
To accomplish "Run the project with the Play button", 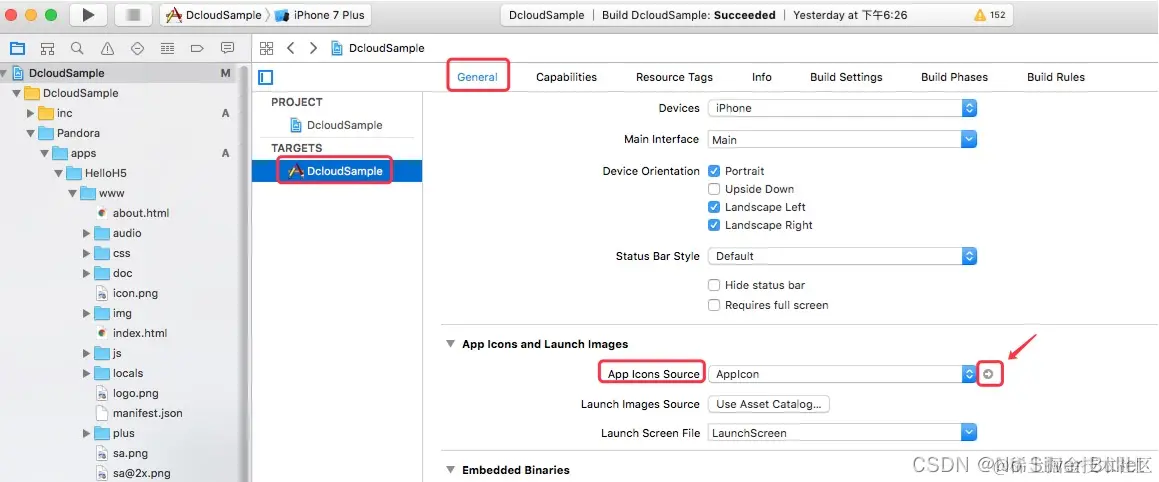I will click(89, 15).
